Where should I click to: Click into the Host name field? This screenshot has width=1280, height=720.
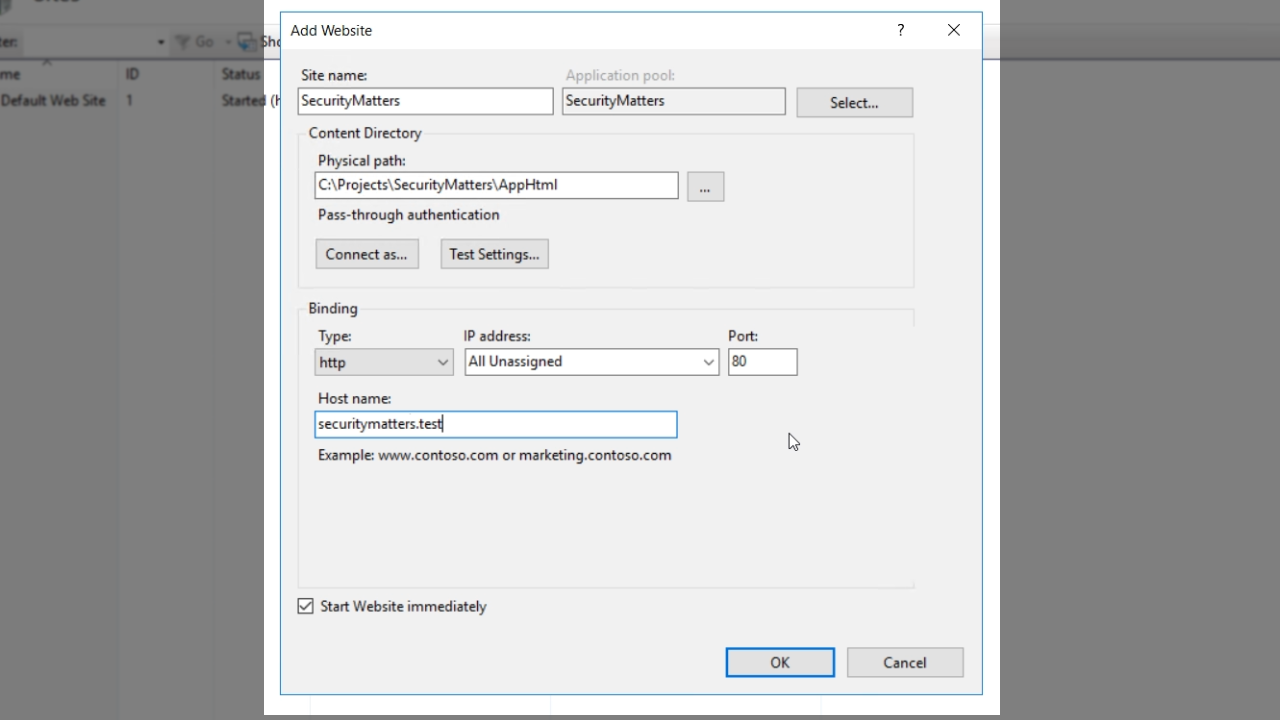(496, 424)
